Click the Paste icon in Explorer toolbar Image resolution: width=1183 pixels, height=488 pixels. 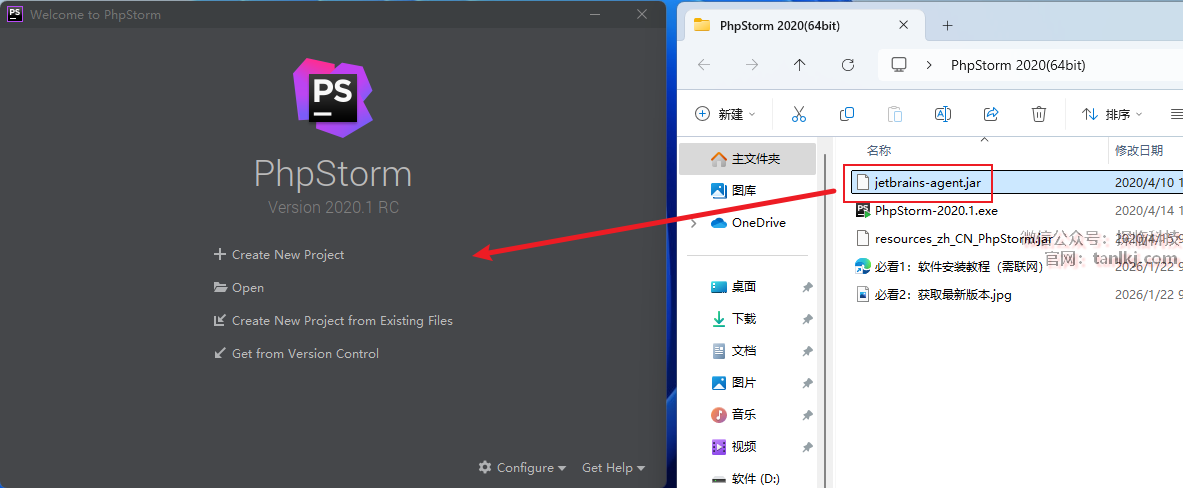895,114
